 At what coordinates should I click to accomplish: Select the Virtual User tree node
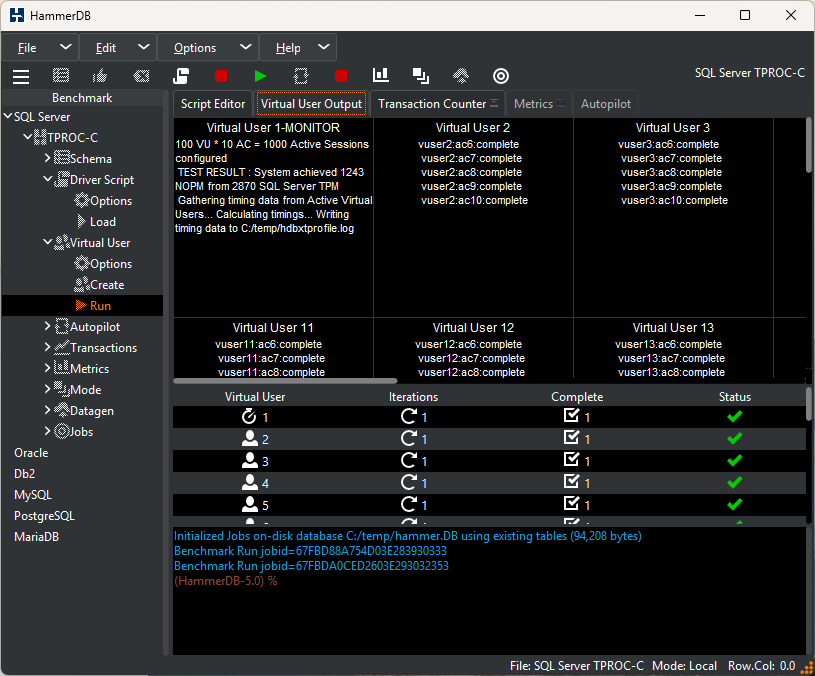pos(100,243)
